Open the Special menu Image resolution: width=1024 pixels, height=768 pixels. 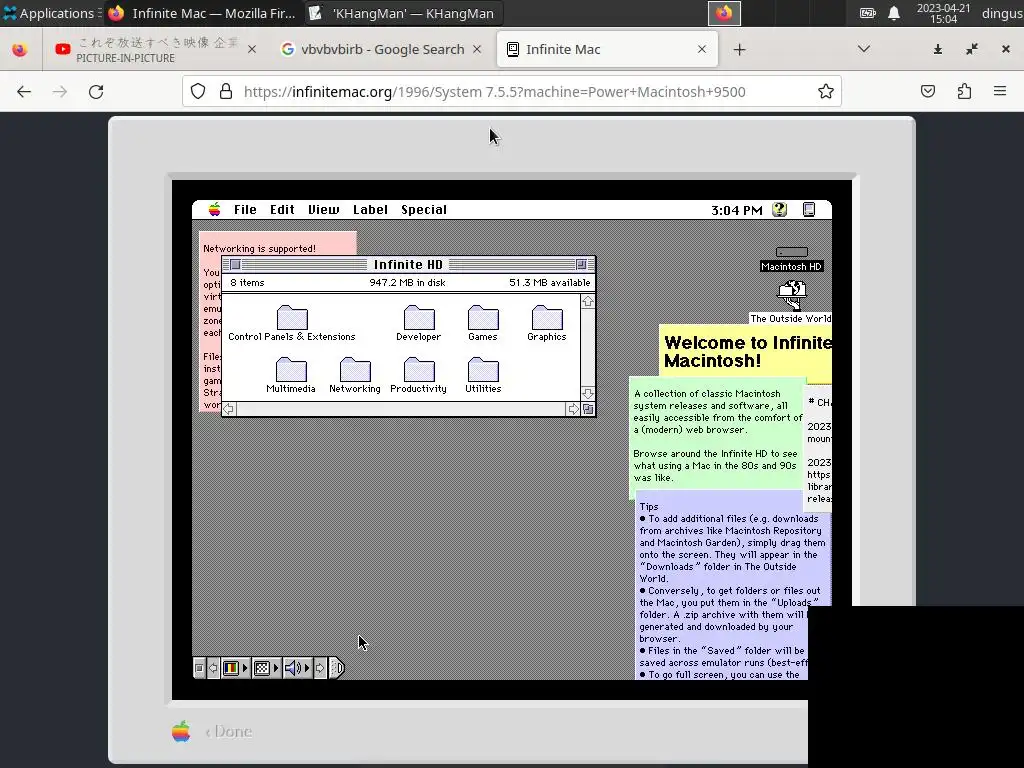(x=424, y=210)
